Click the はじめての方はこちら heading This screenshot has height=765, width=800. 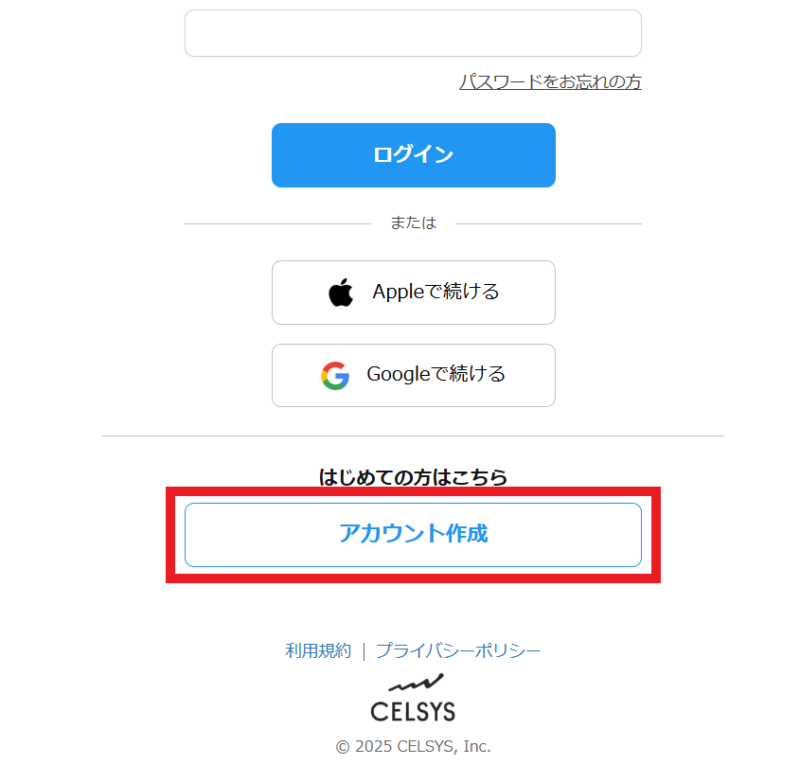[413, 477]
